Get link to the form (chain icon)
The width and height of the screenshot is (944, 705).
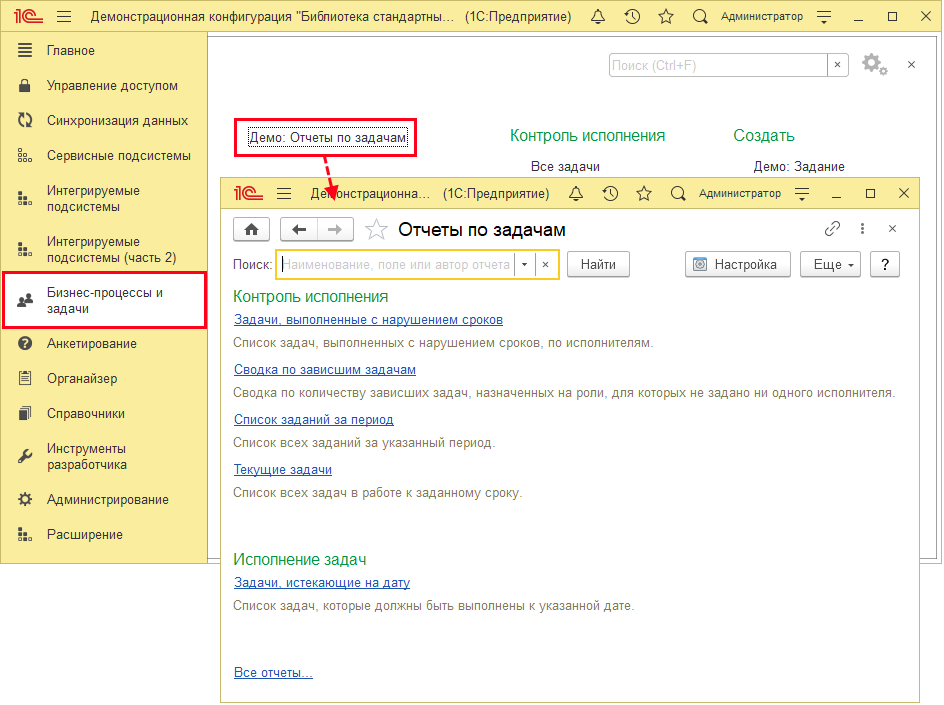(833, 229)
